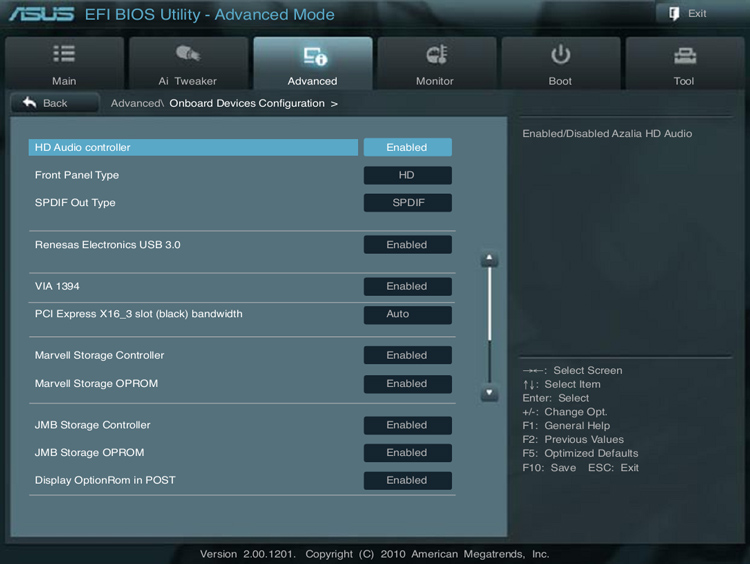Change Display OptionRom in POST setting
Image resolution: width=750 pixels, height=564 pixels.
coord(408,480)
